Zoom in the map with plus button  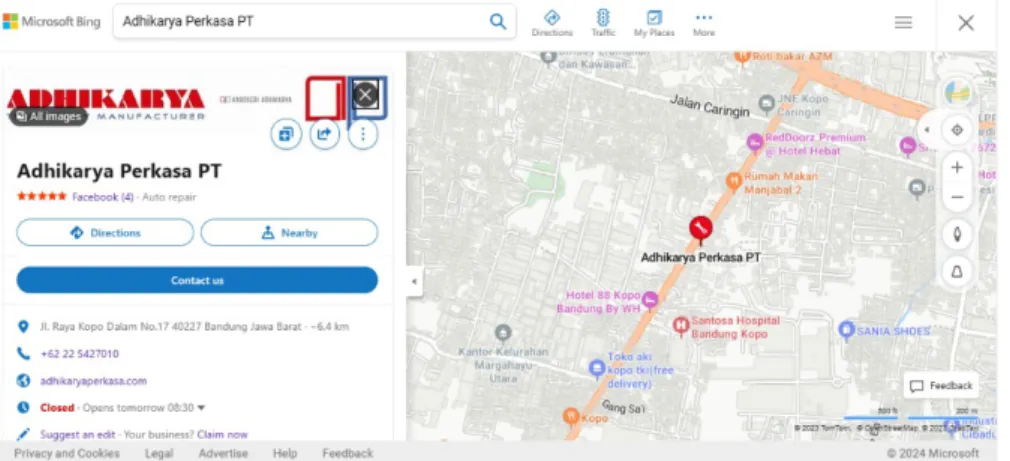957,167
